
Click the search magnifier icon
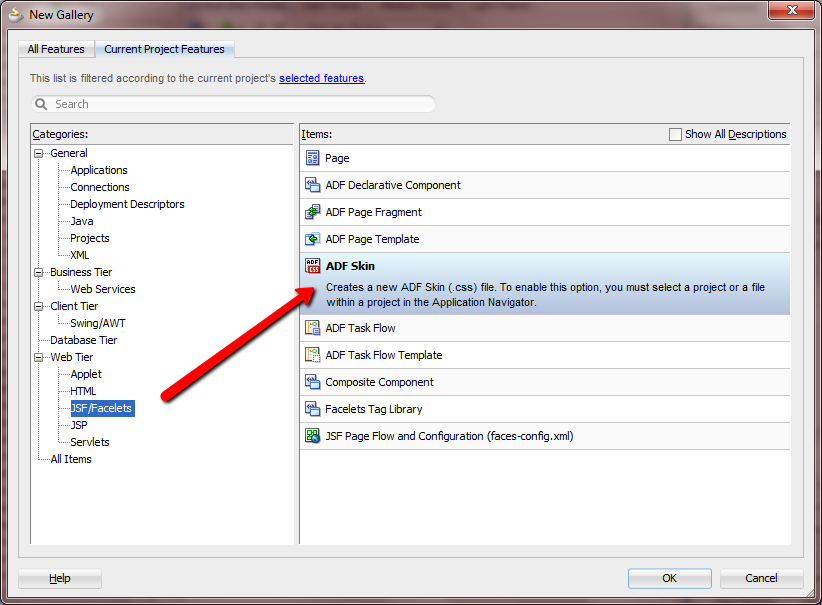click(x=41, y=104)
